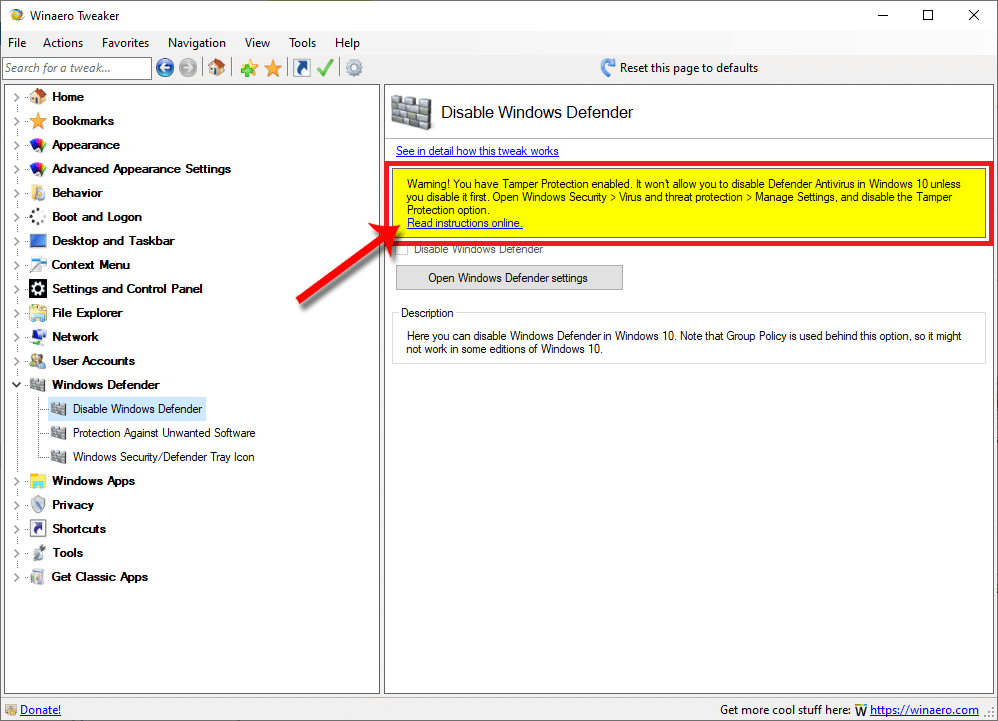Open the Tools menu in the menu bar

coord(302,43)
